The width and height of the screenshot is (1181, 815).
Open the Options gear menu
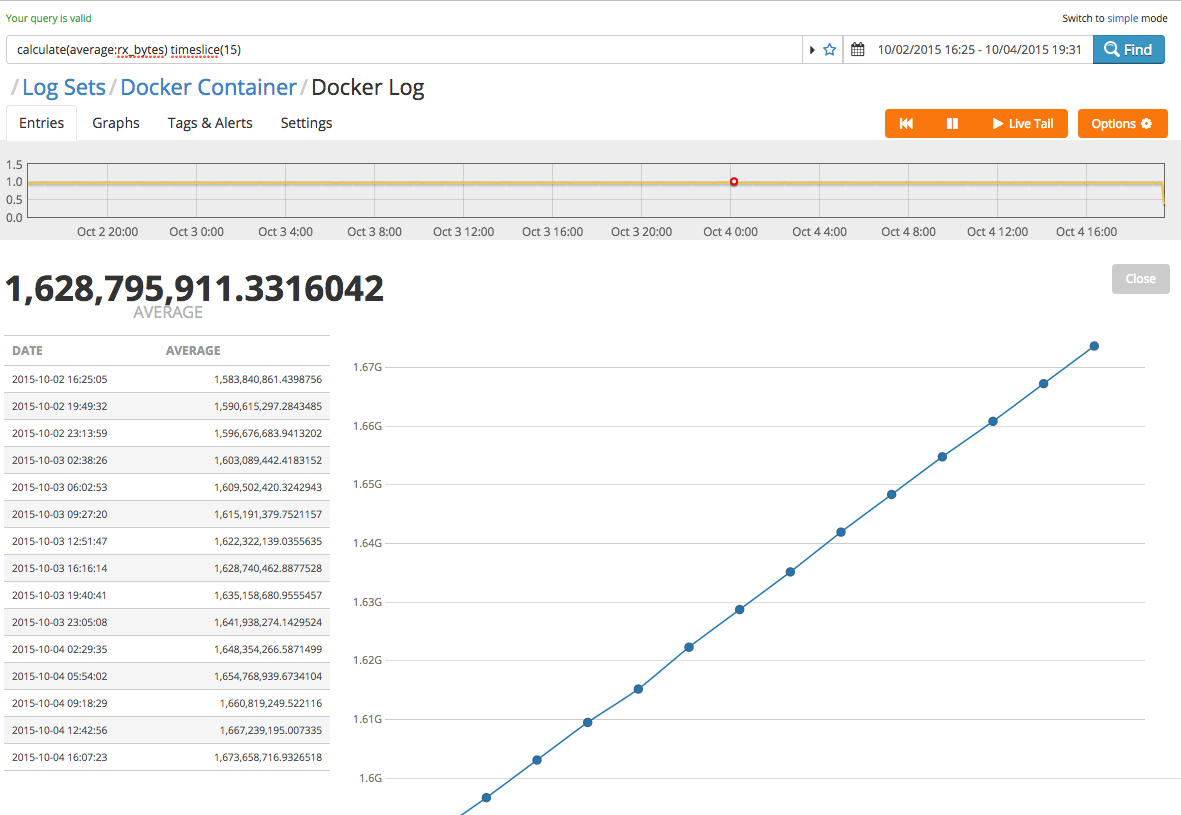tap(1121, 124)
